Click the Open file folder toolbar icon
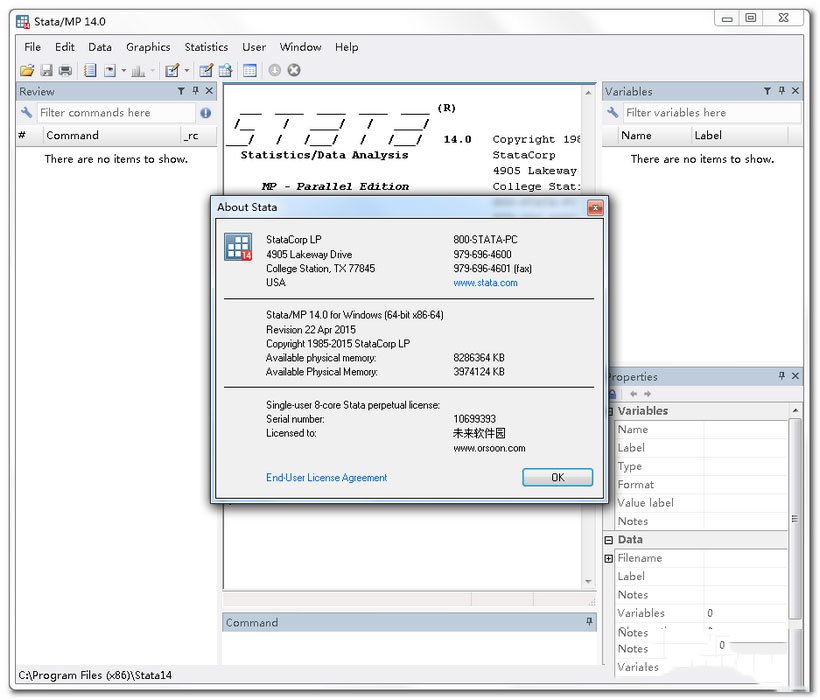 (x=27, y=70)
